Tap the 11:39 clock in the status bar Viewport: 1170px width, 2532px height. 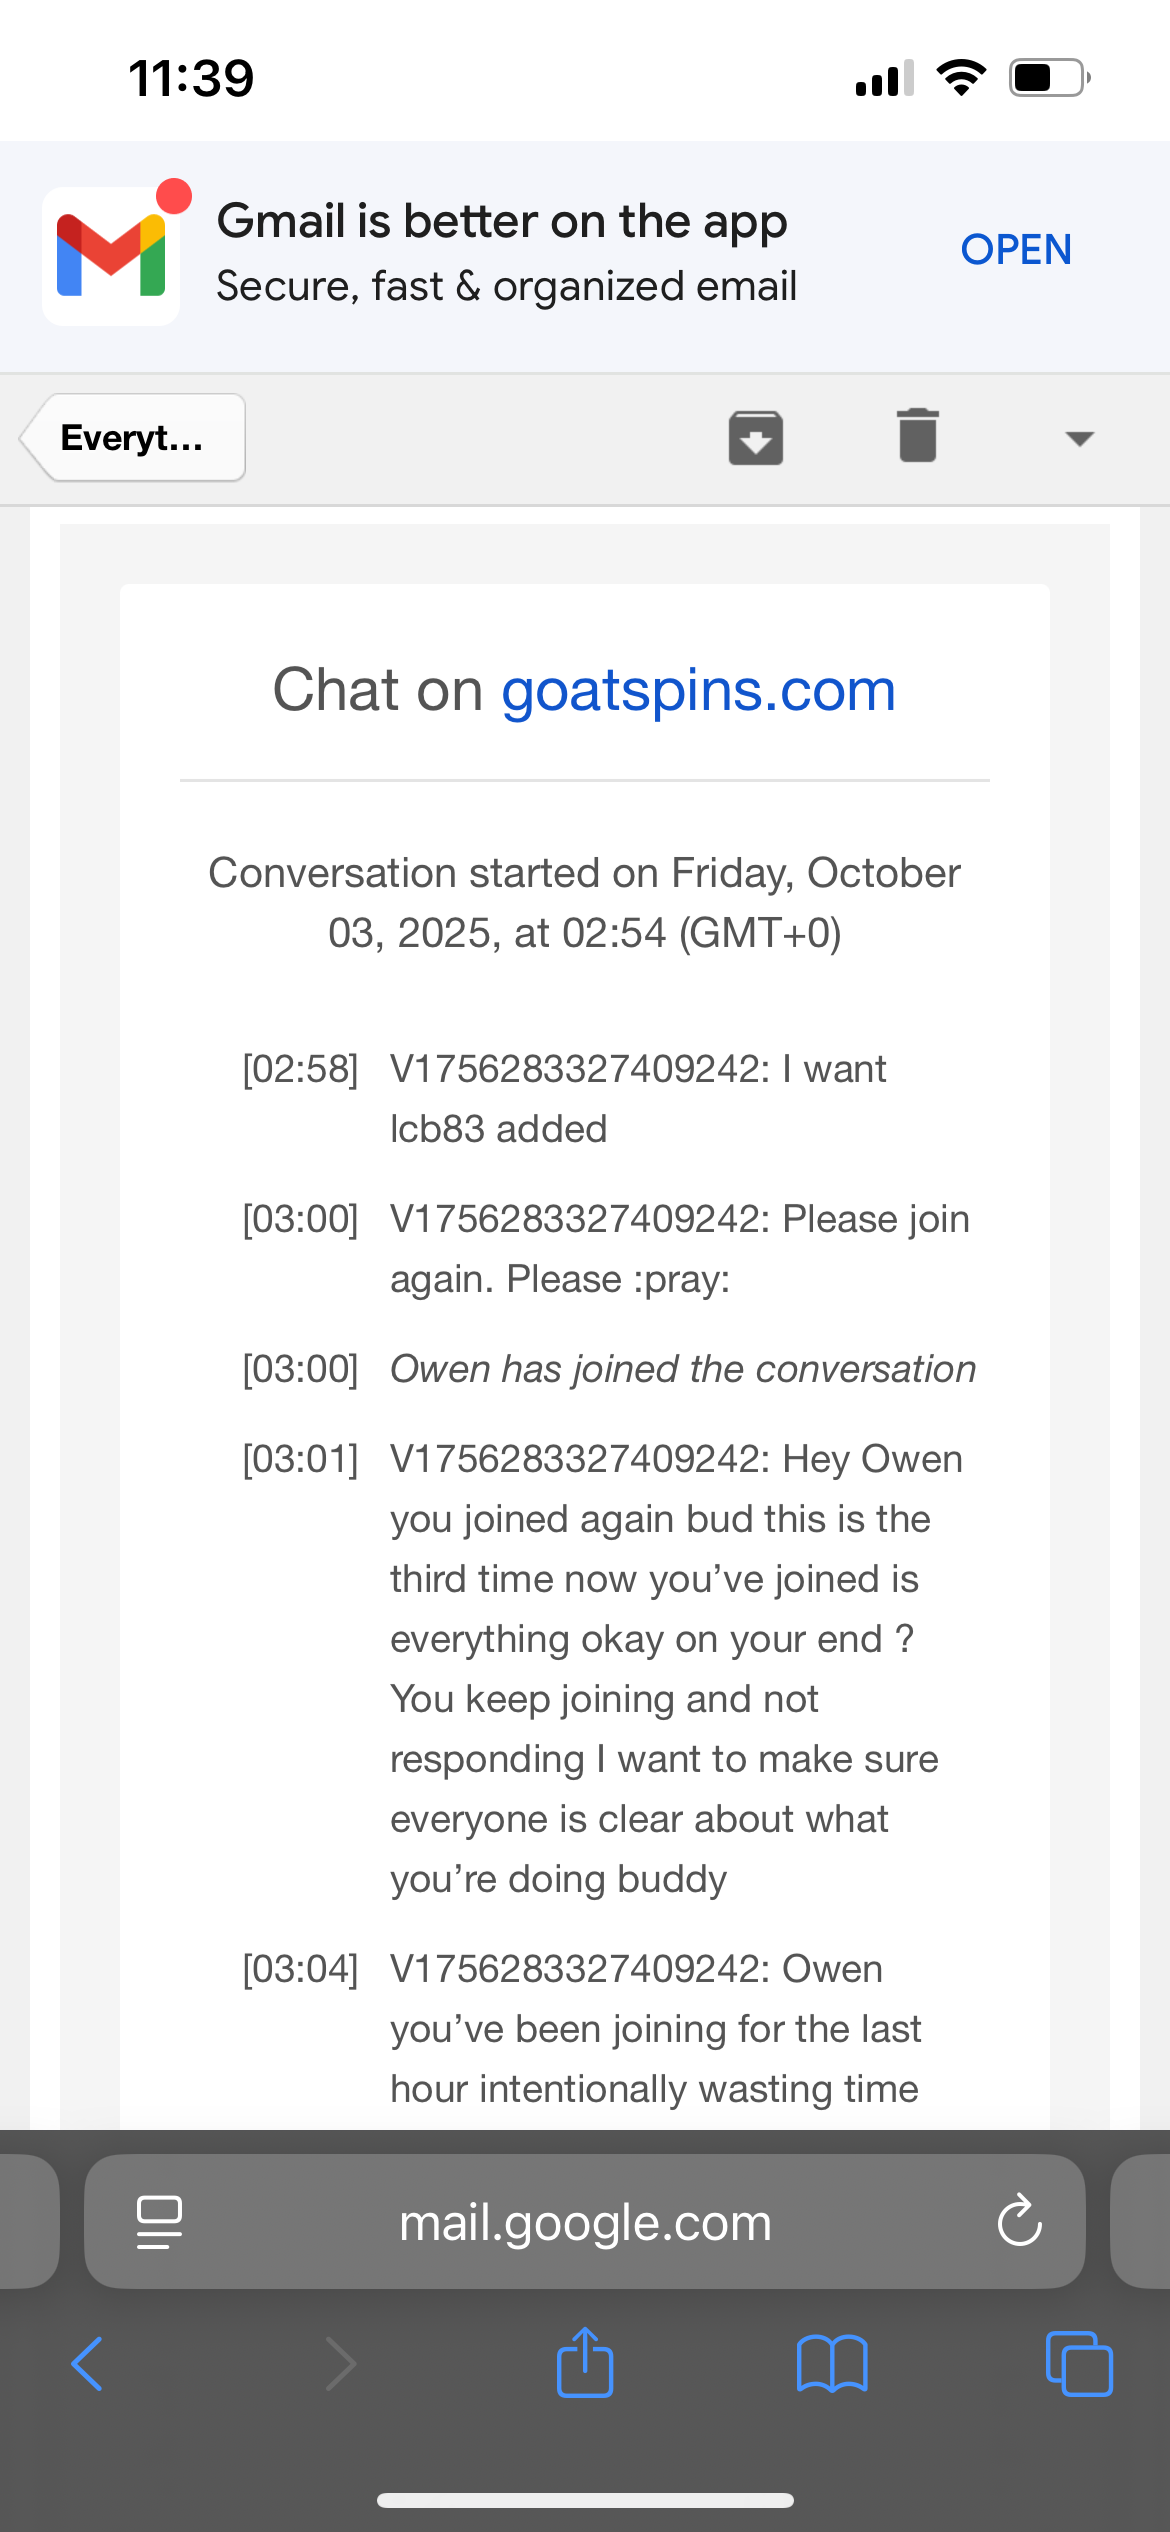191,78
